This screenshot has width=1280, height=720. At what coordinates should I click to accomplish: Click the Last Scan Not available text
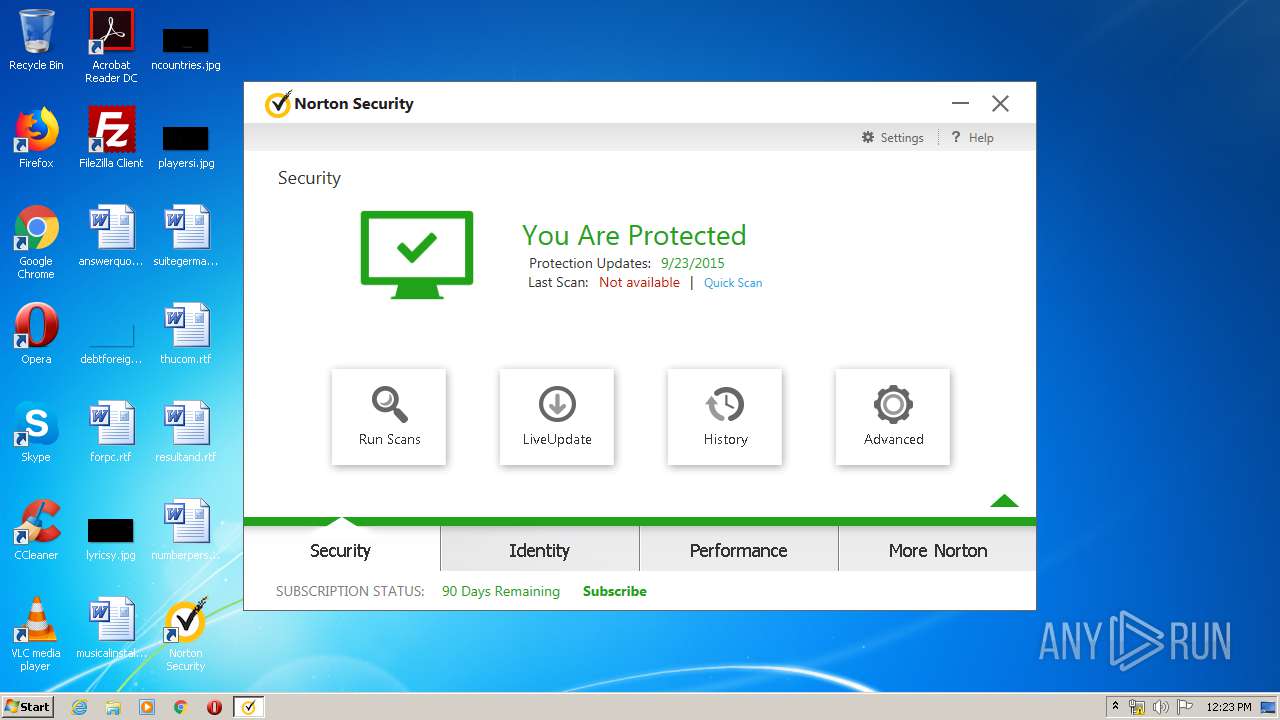(x=639, y=283)
